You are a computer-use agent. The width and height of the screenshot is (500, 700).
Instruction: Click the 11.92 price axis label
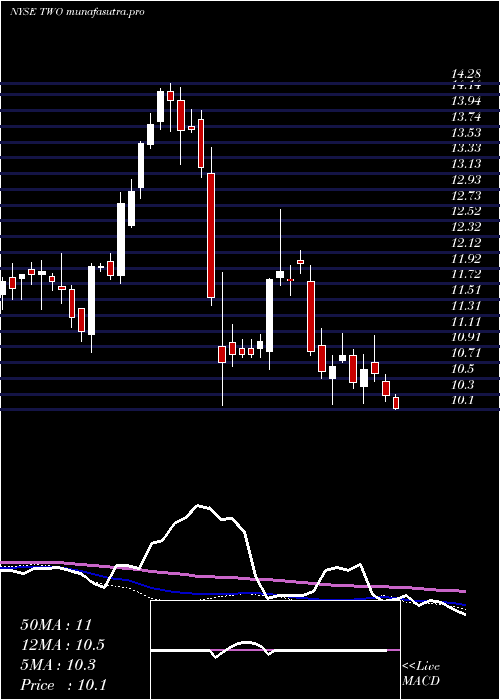click(467, 258)
